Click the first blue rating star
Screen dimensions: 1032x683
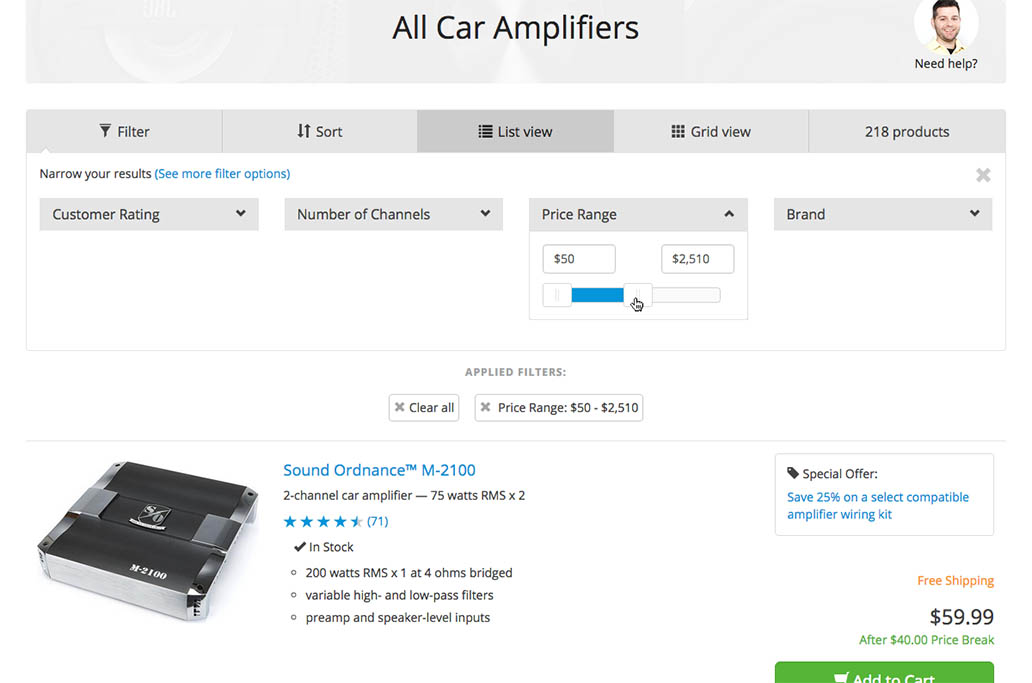coord(291,521)
